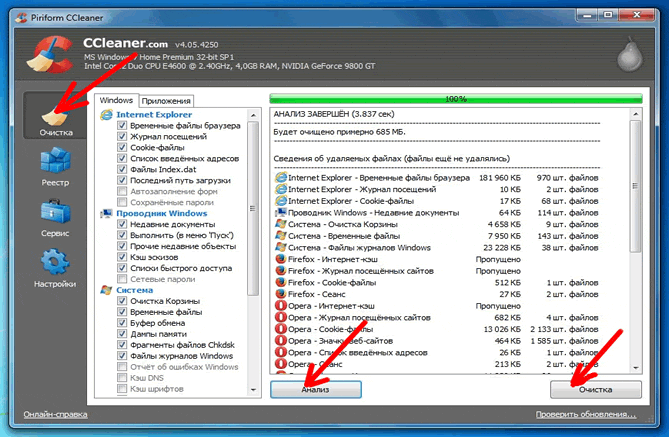
Task: Click the Система group icon
Action: 106,290
